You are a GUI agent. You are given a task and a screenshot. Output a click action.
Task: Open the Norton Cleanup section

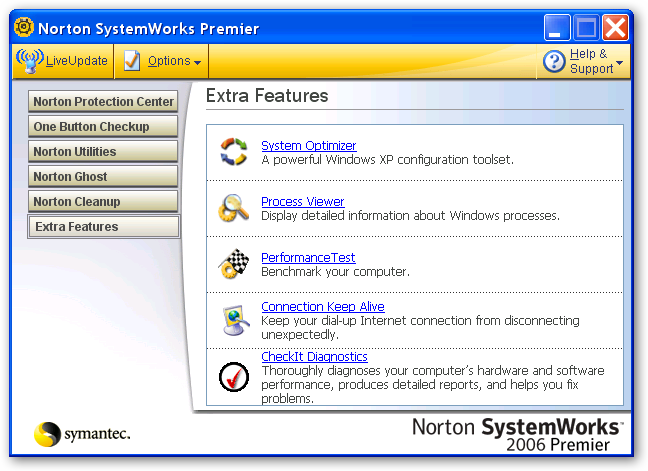pyautogui.click(x=103, y=201)
